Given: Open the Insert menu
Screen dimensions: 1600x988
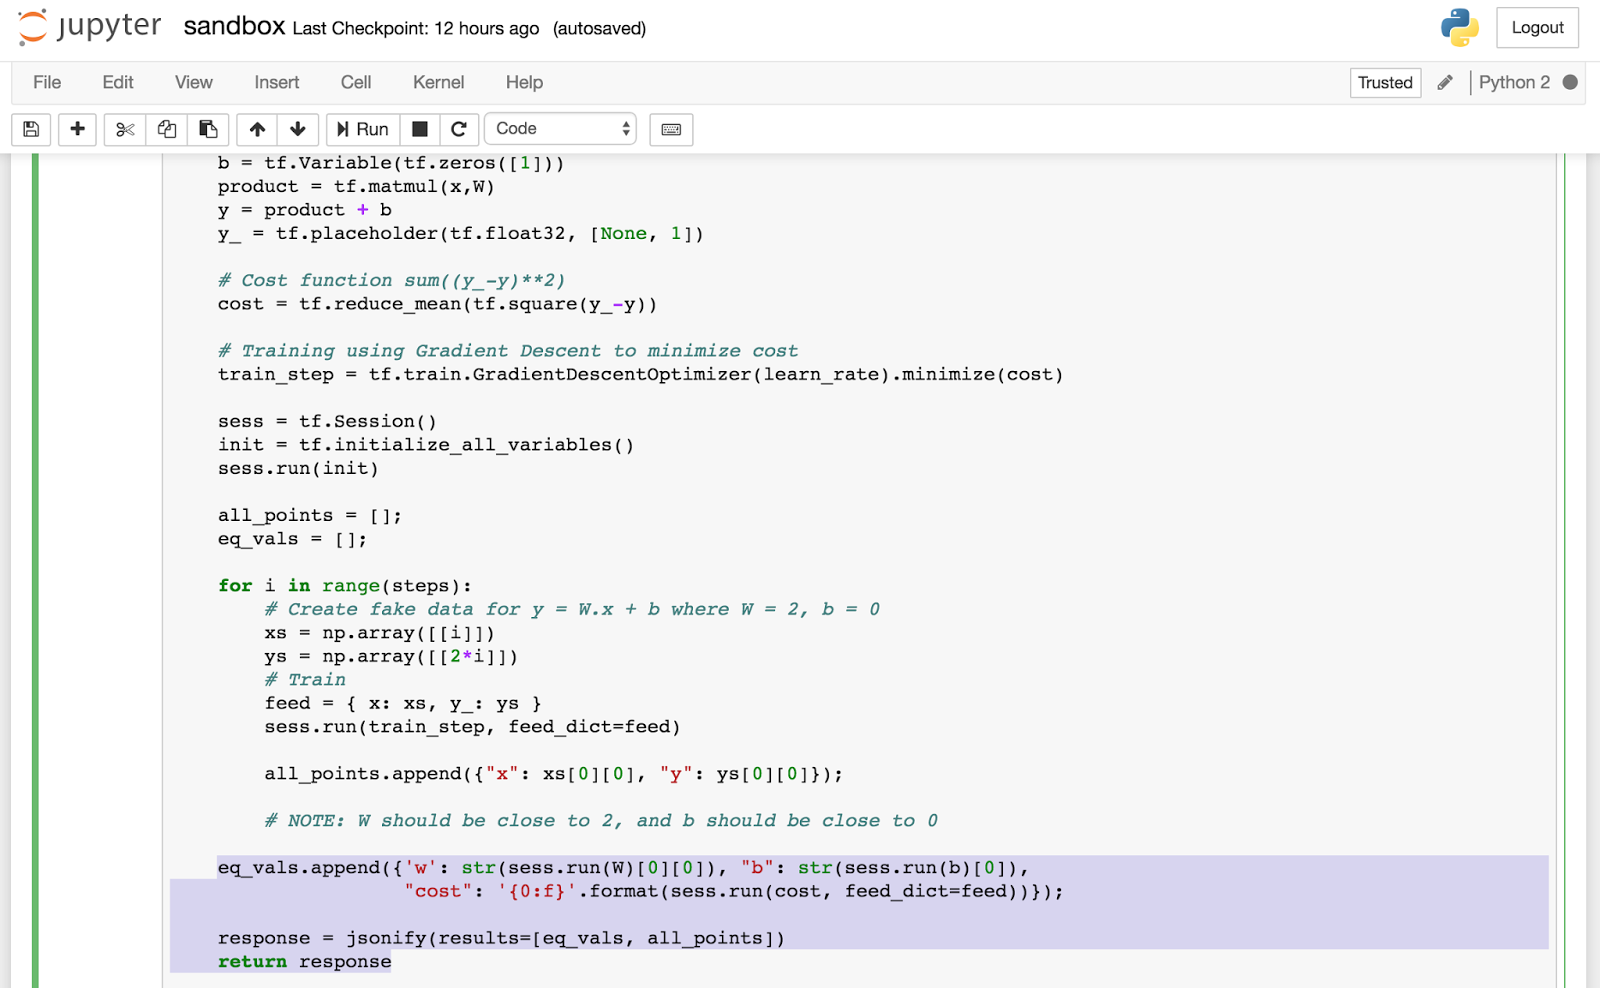Looking at the screenshot, I should tap(276, 82).
